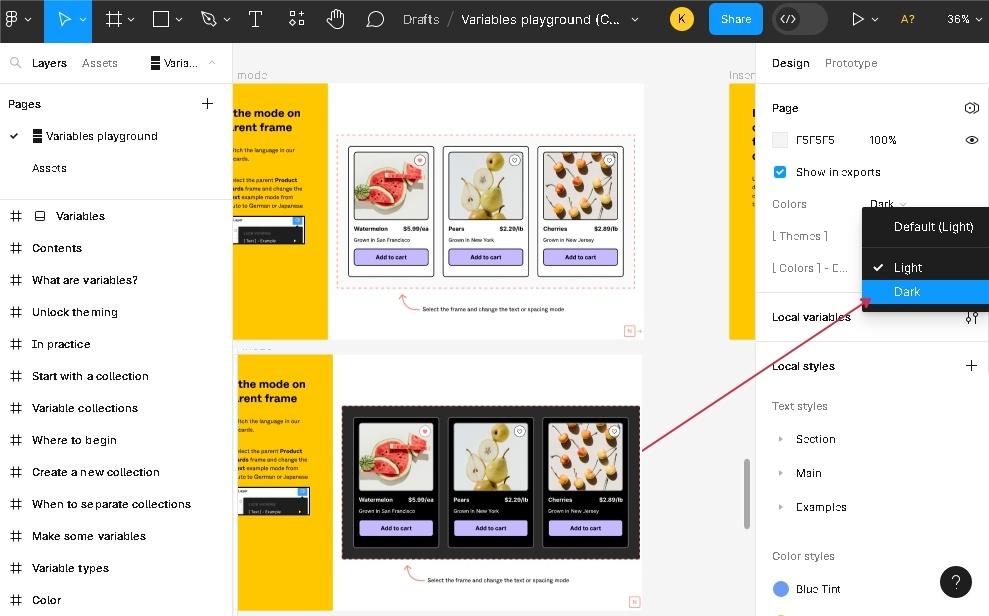
Task: Click the Resources components tool icon
Action: [x=297, y=19]
